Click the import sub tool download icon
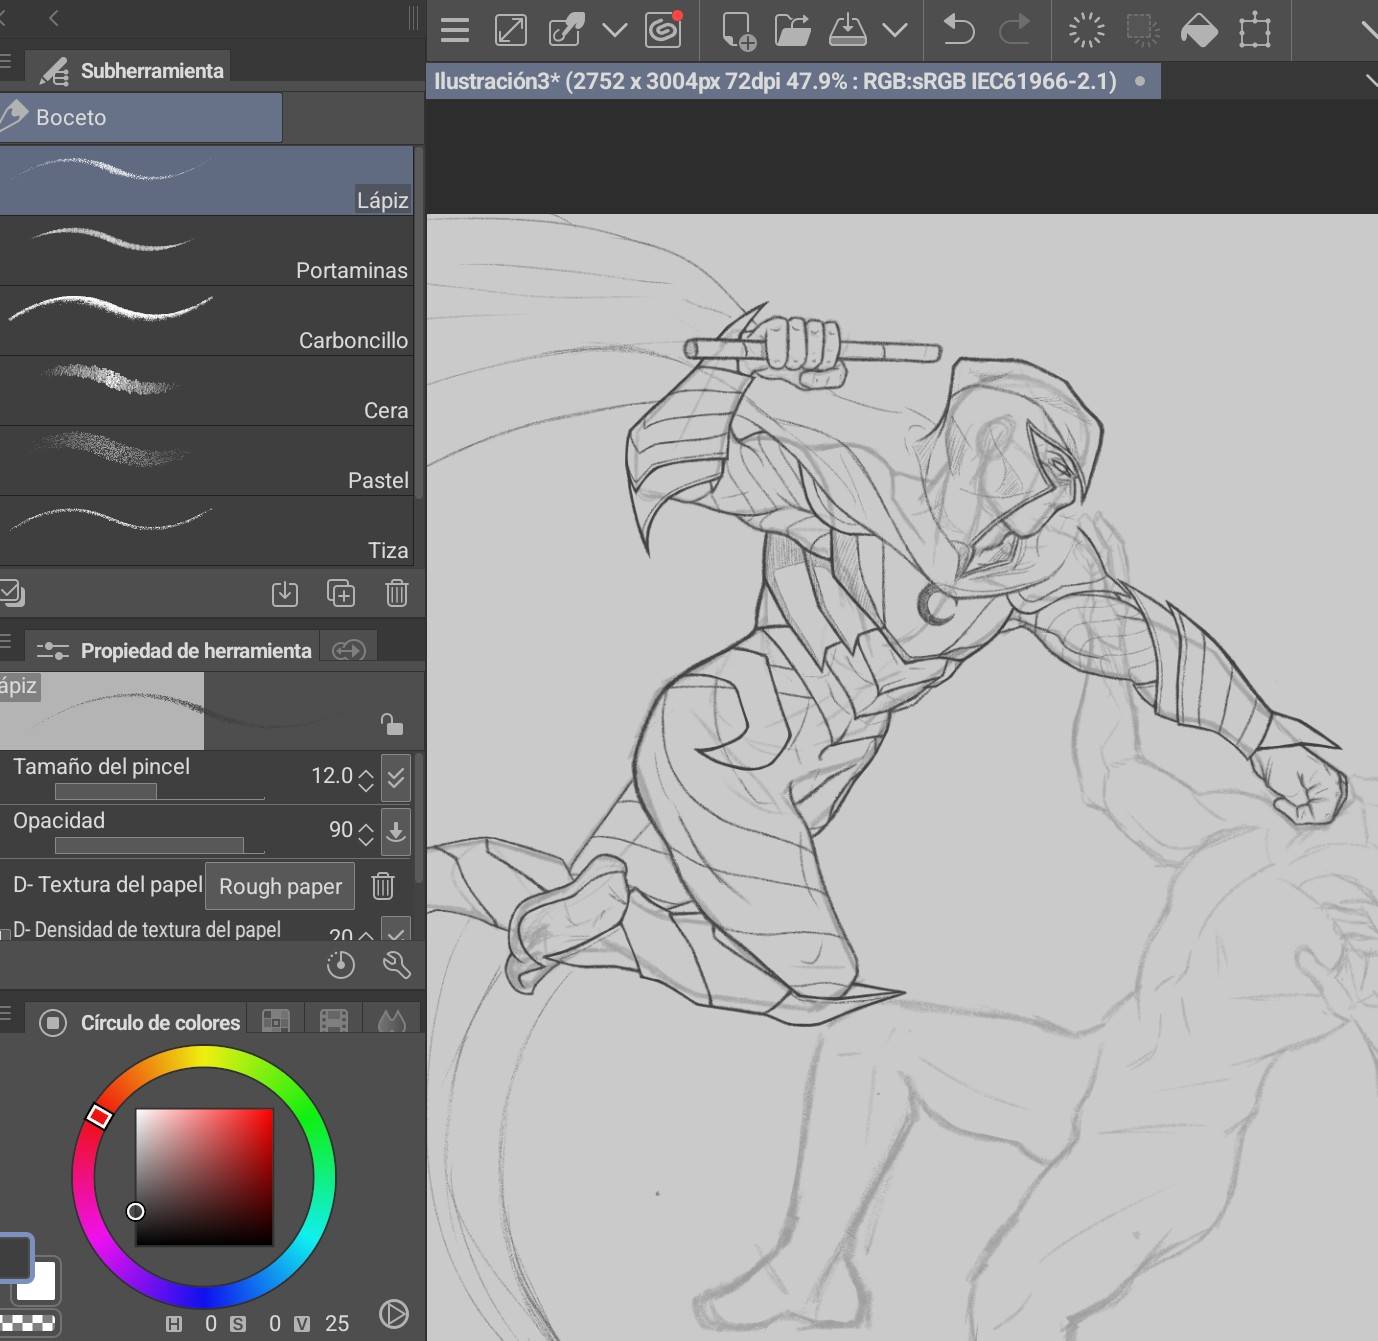The width and height of the screenshot is (1378, 1341). pyautogui.click(x=285, y=594)
